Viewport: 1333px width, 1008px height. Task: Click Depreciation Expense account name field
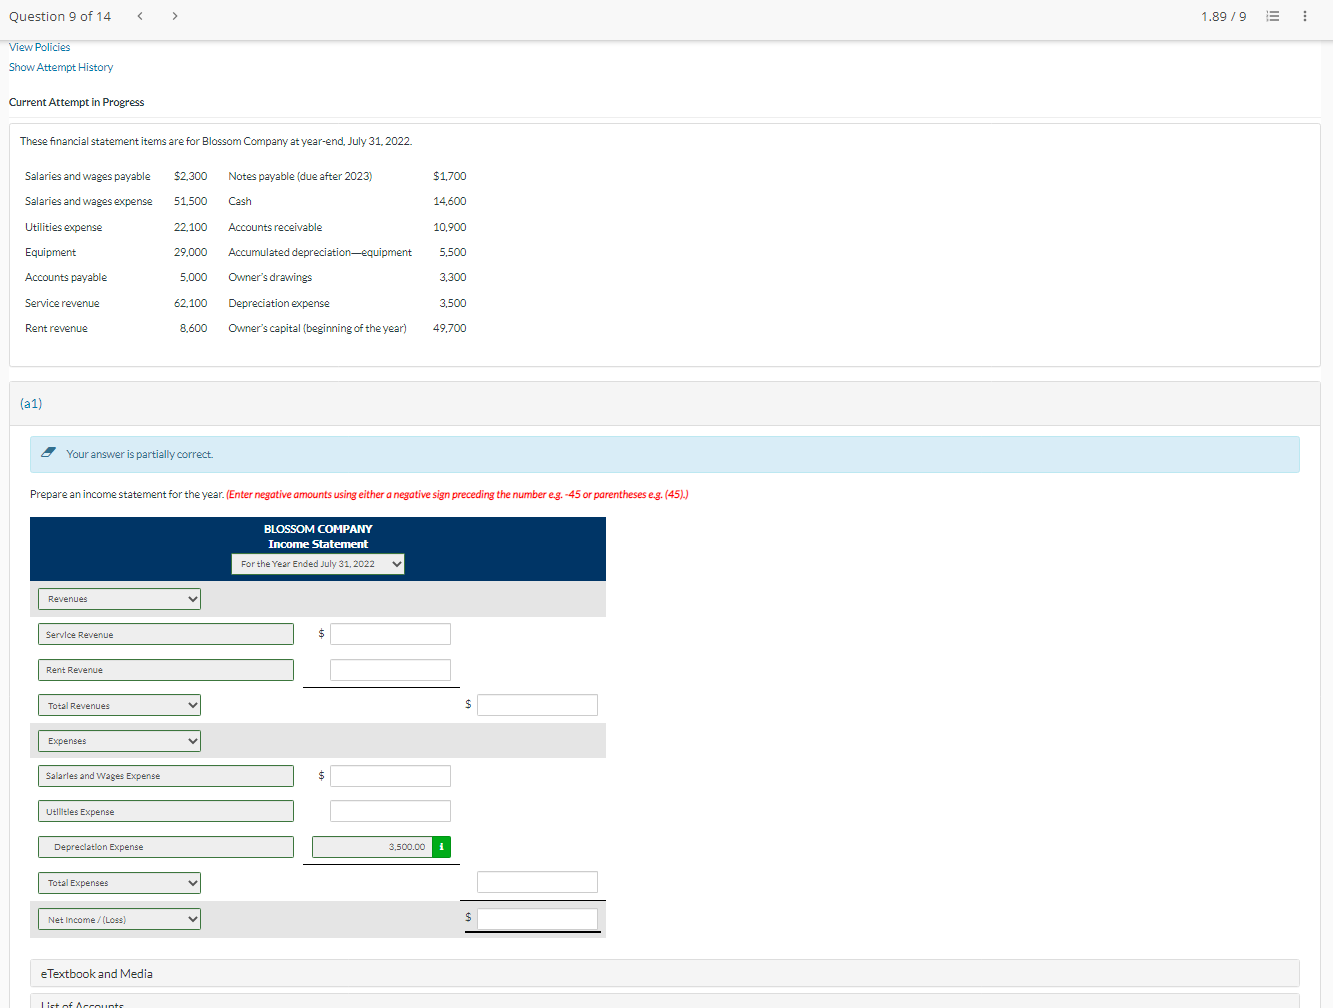[166, 847]
